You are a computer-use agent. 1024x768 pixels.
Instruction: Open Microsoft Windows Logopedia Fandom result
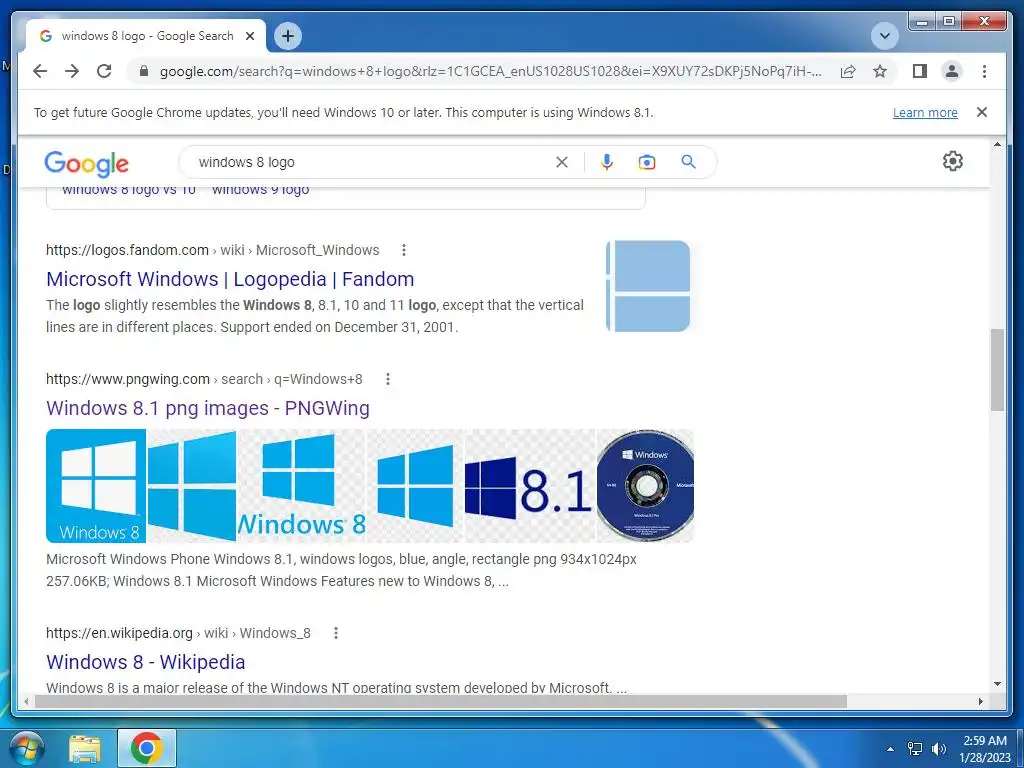230,279
